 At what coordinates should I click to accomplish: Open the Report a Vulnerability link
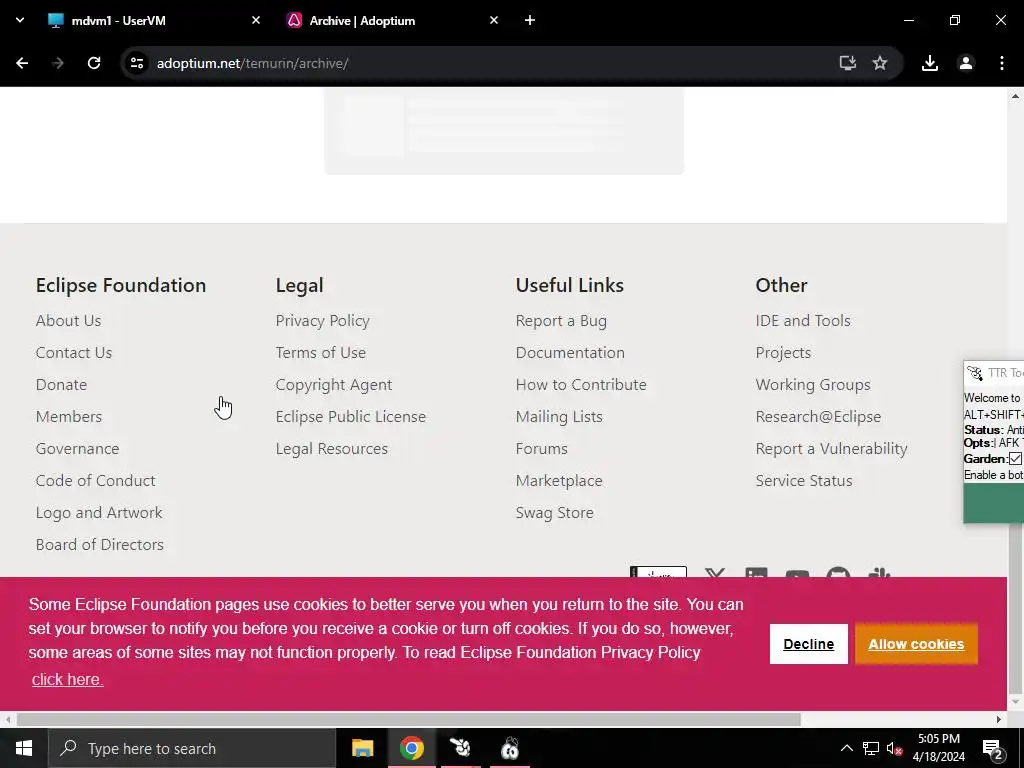831,449
